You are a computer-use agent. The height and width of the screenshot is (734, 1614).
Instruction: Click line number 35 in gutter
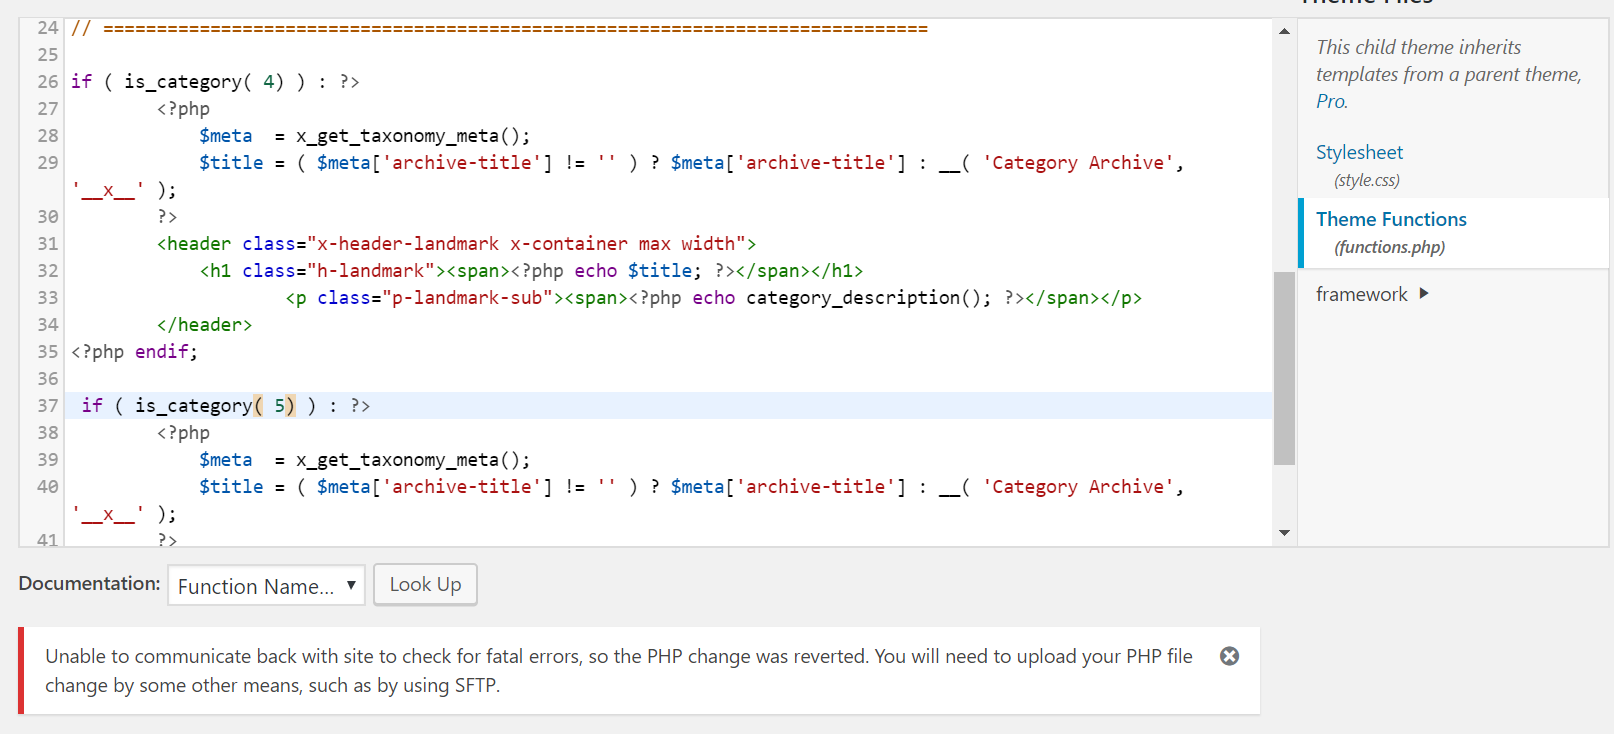(48, 351)
